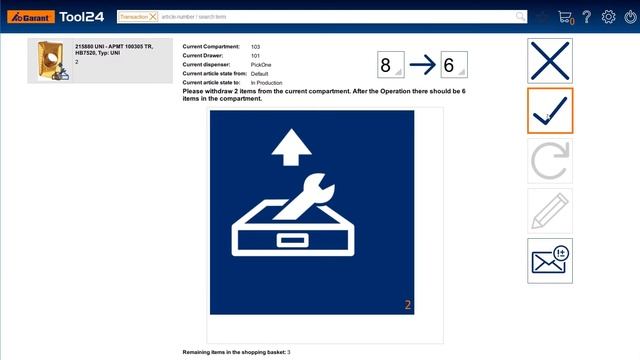Cancel the withdrawal with the X button
This screenshot has height=360, width=640.
[x=550, y=61]
